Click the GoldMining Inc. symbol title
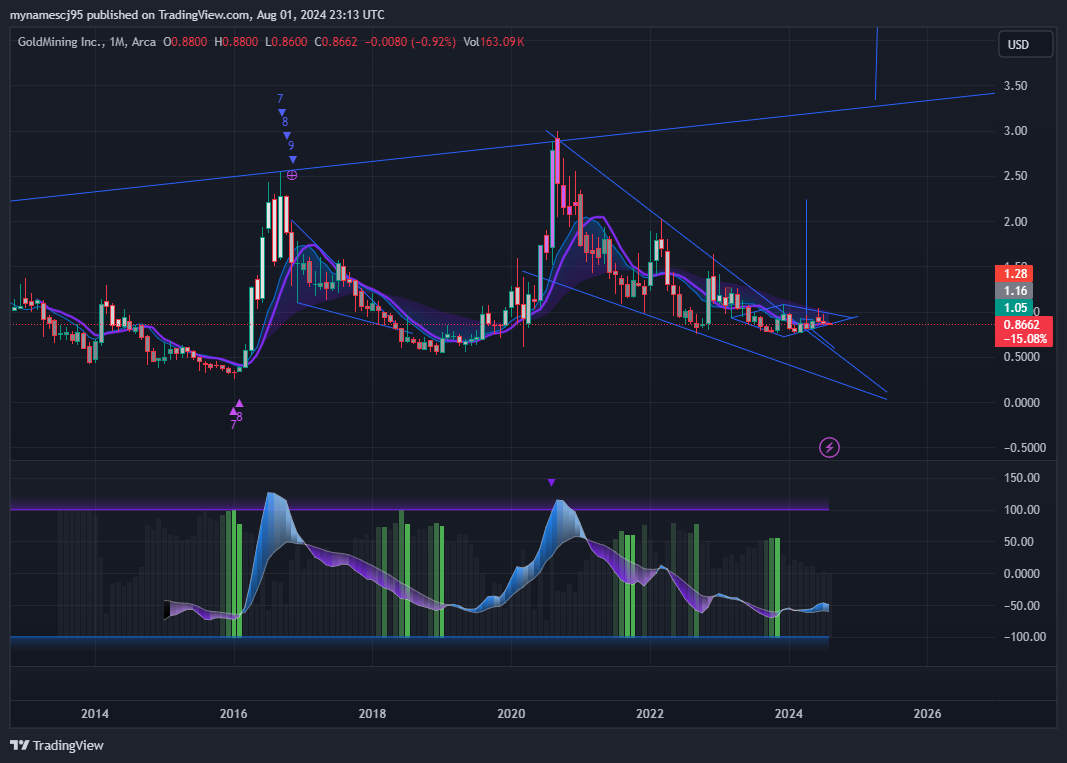This screenshot has width=1067, height=763. click(61, 42)
